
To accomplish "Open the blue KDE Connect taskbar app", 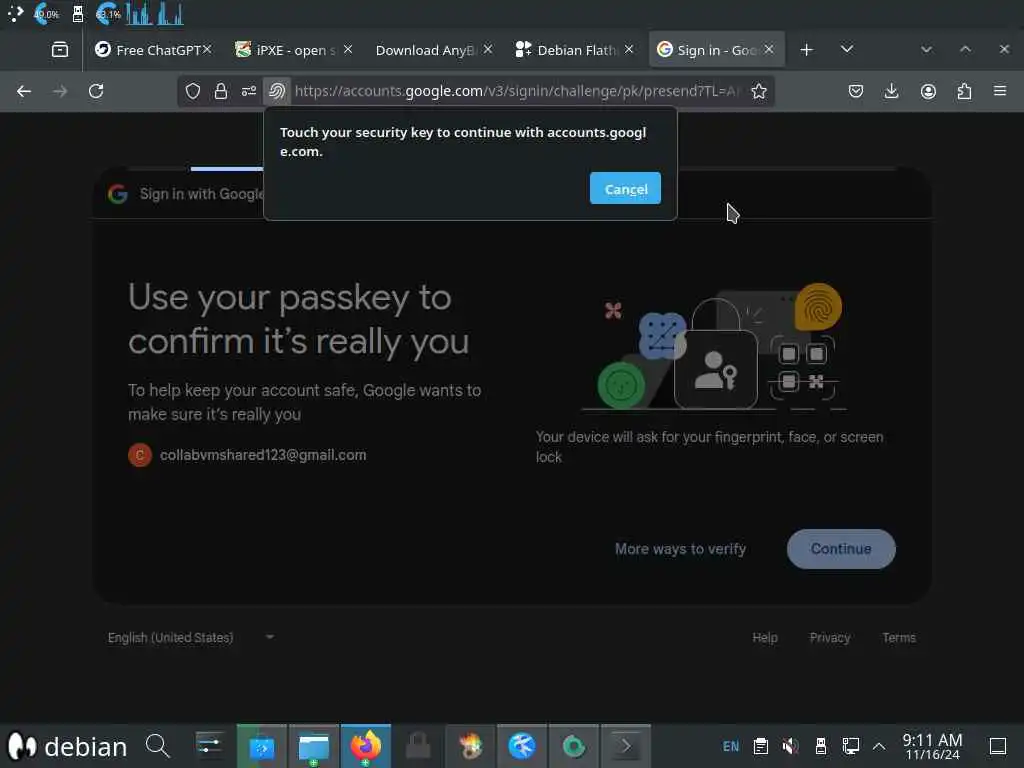I will pos(261,746).
